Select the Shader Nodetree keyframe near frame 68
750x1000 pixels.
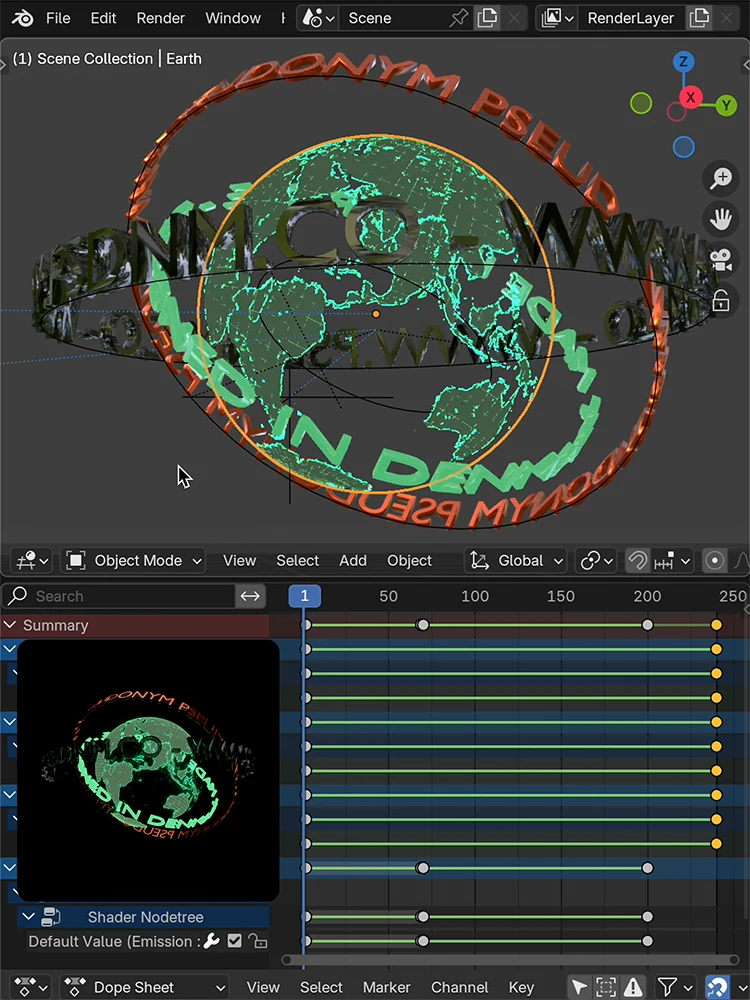tap(422, 916)
